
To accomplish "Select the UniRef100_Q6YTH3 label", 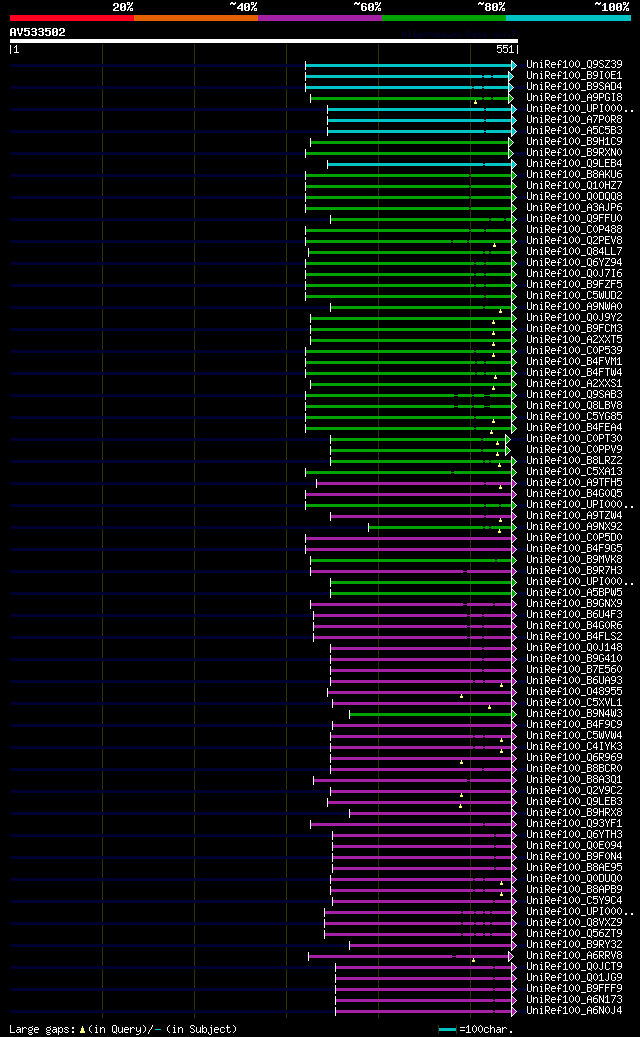I will tap(574, 835).
